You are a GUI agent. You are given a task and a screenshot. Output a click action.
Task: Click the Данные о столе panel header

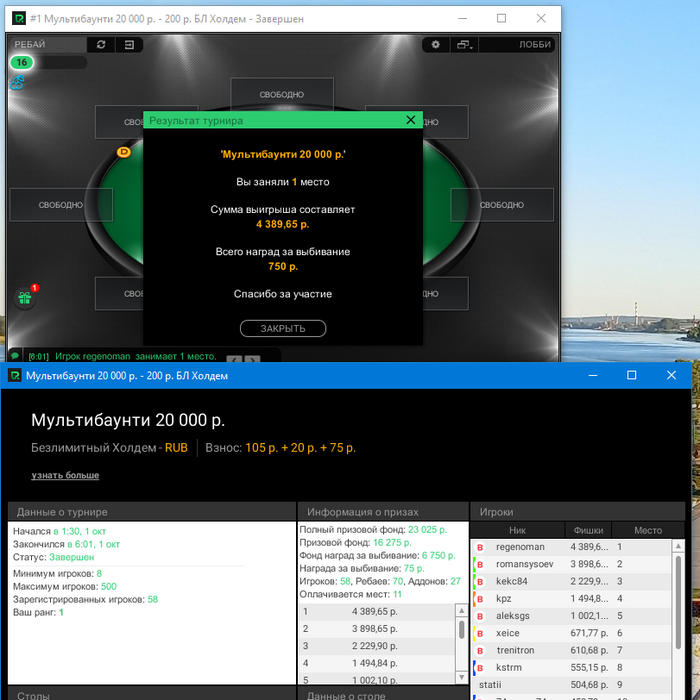[383, 694]
